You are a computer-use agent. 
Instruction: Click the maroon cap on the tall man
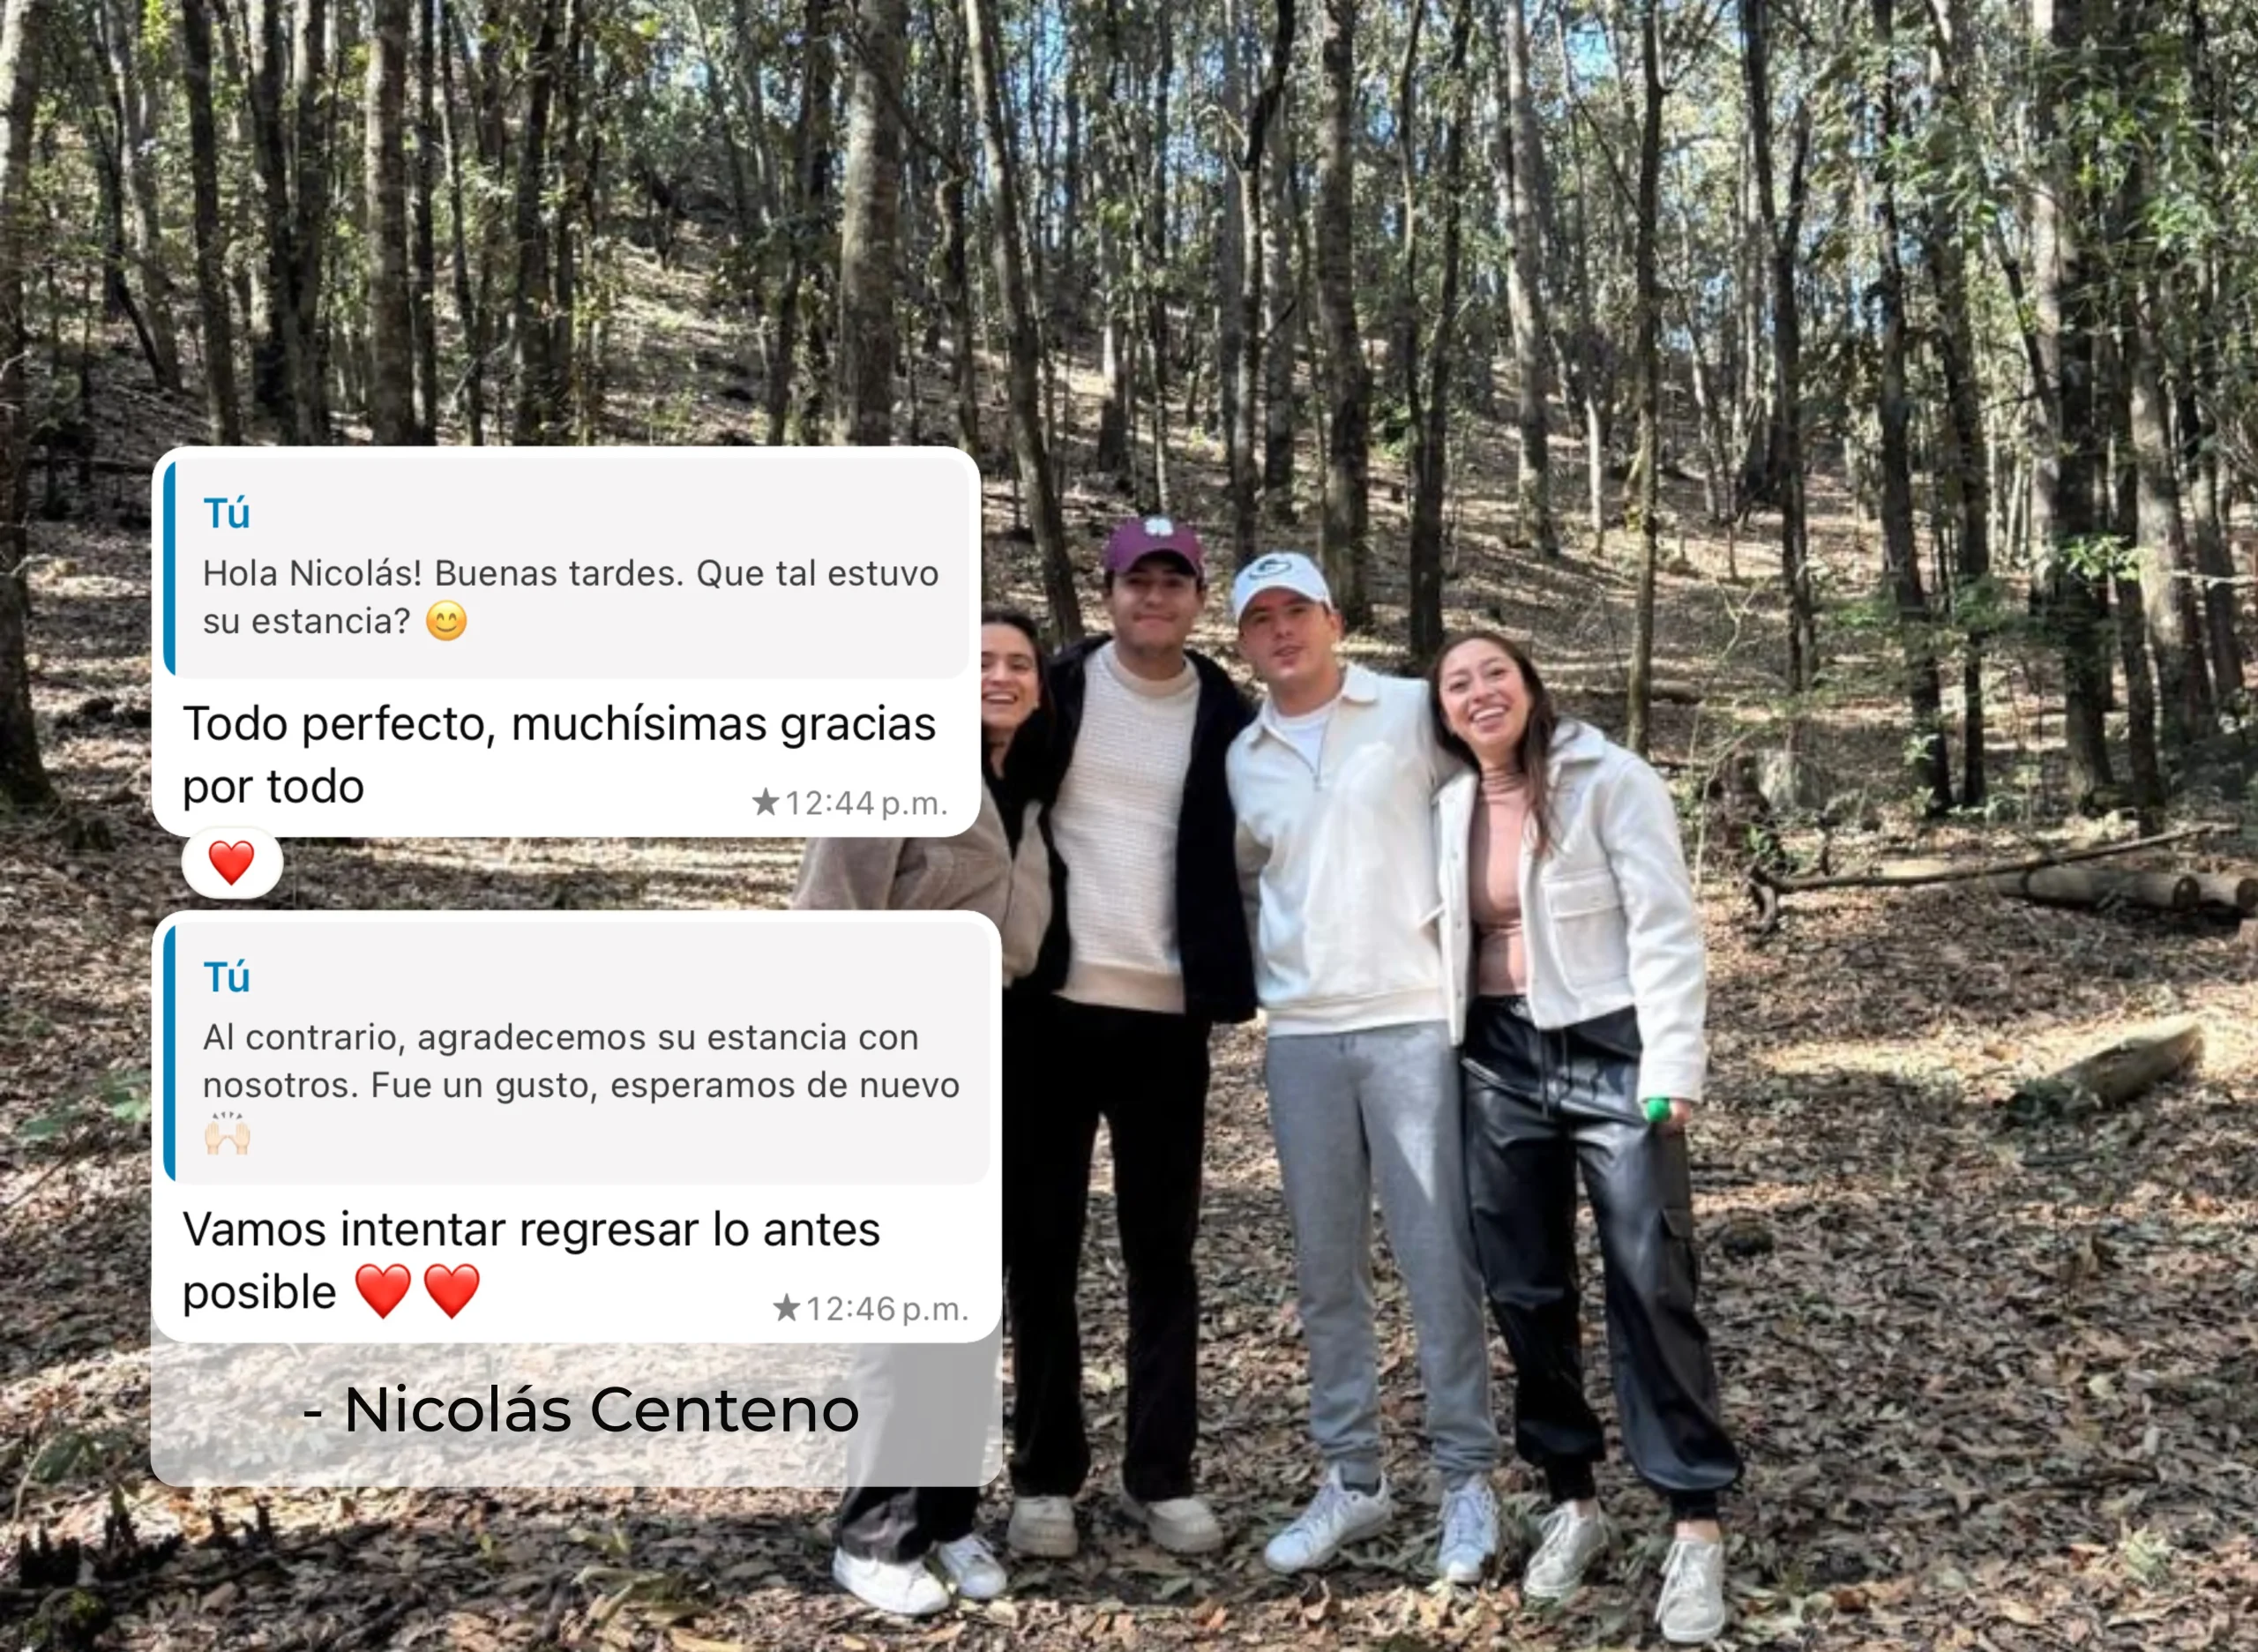[1153, 547]
